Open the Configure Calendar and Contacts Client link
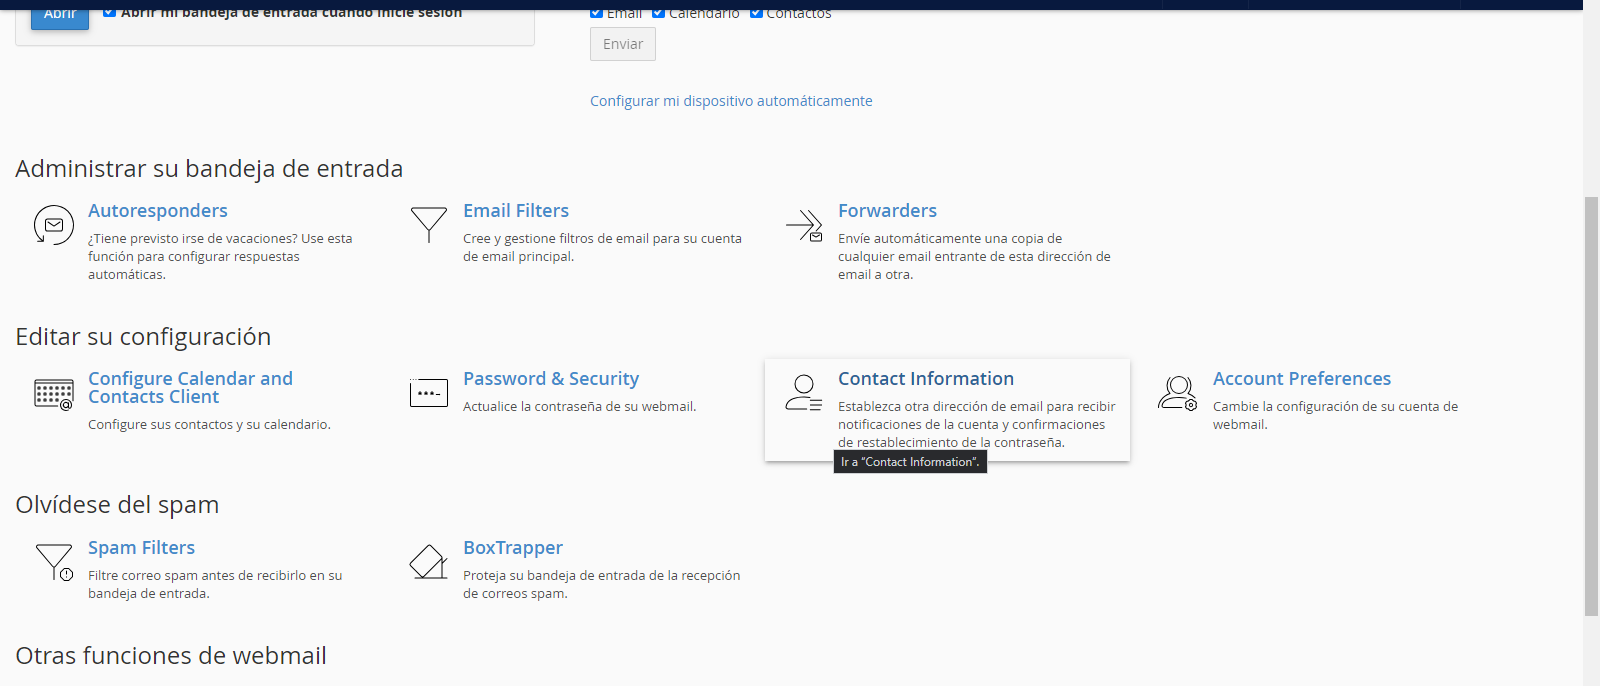Screen dimensions: 1600x686 190,388
